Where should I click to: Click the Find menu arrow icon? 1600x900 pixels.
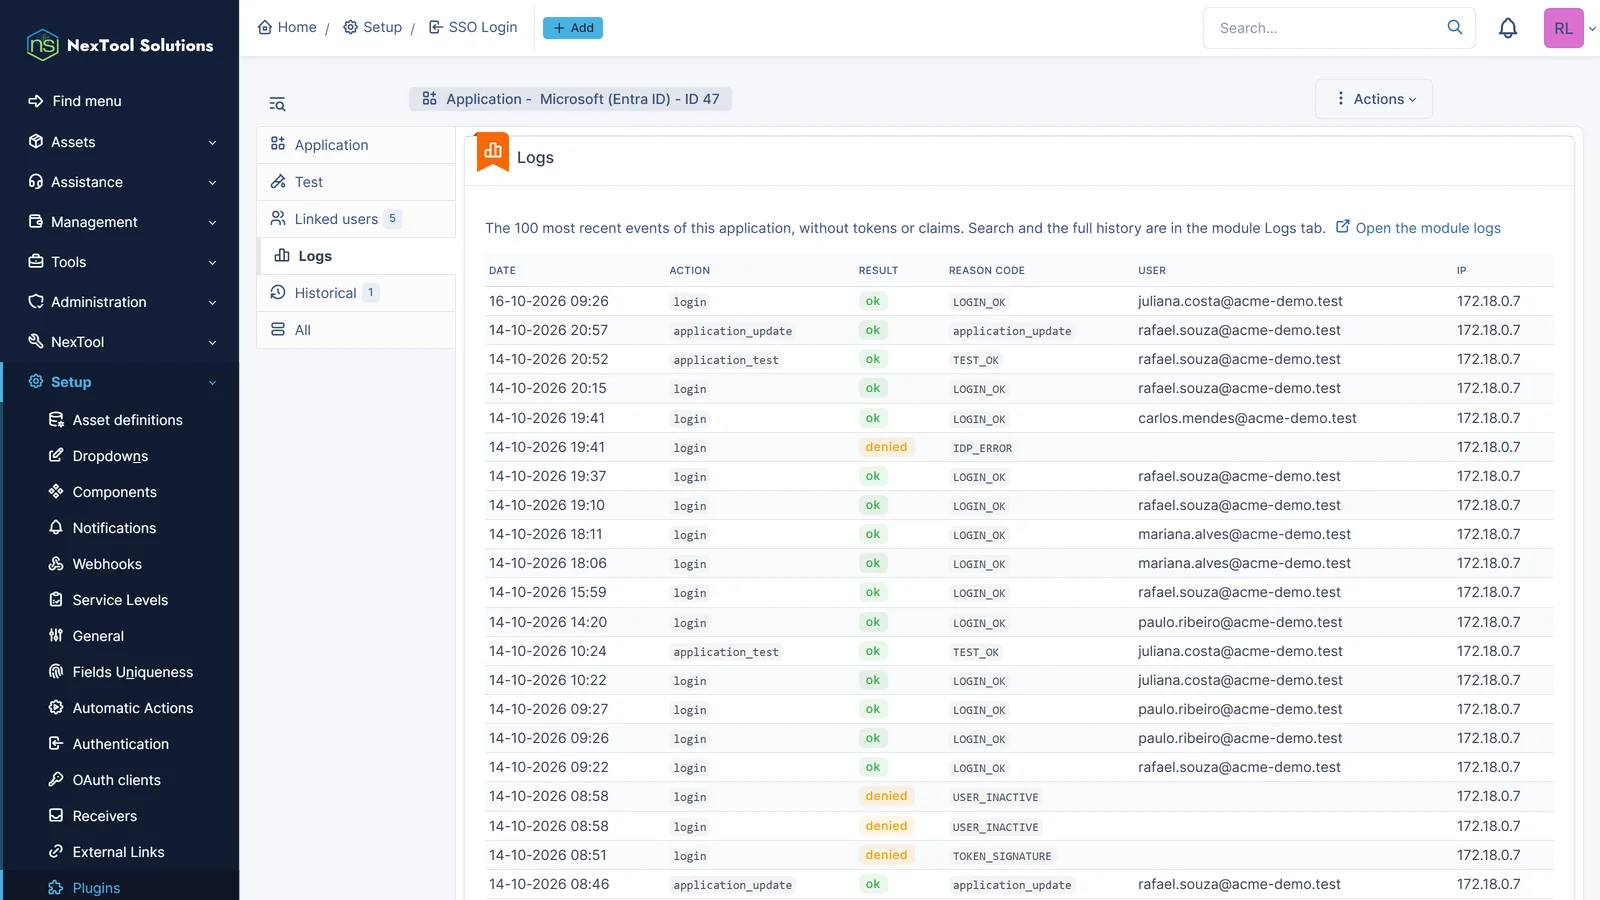tap(36, 101)
